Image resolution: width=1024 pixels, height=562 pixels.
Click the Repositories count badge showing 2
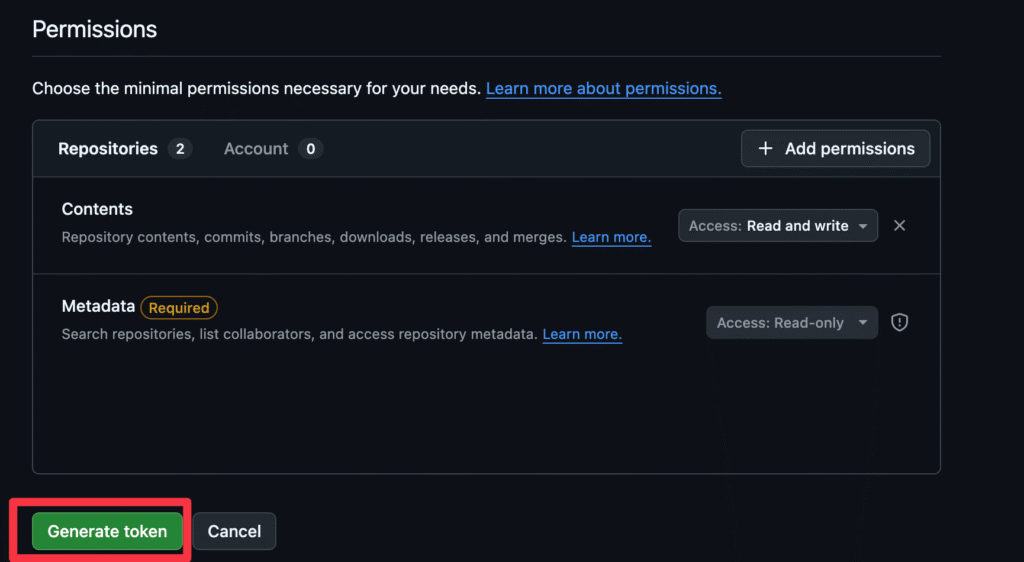pyautogui.click(x=180, y=149)
